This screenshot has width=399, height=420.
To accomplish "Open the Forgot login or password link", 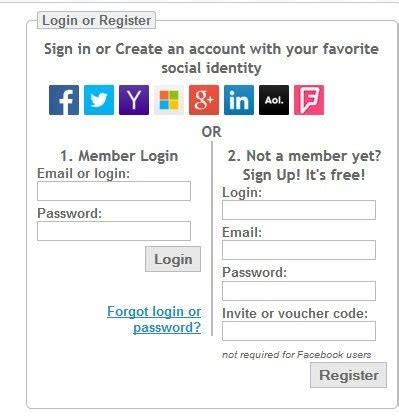I will tap(154, 319).
